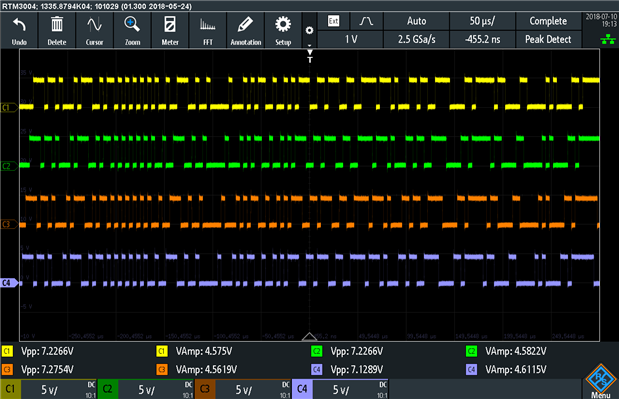Open the R&S Menu button
The image size is (619, 399).
(x=600, y=381)
